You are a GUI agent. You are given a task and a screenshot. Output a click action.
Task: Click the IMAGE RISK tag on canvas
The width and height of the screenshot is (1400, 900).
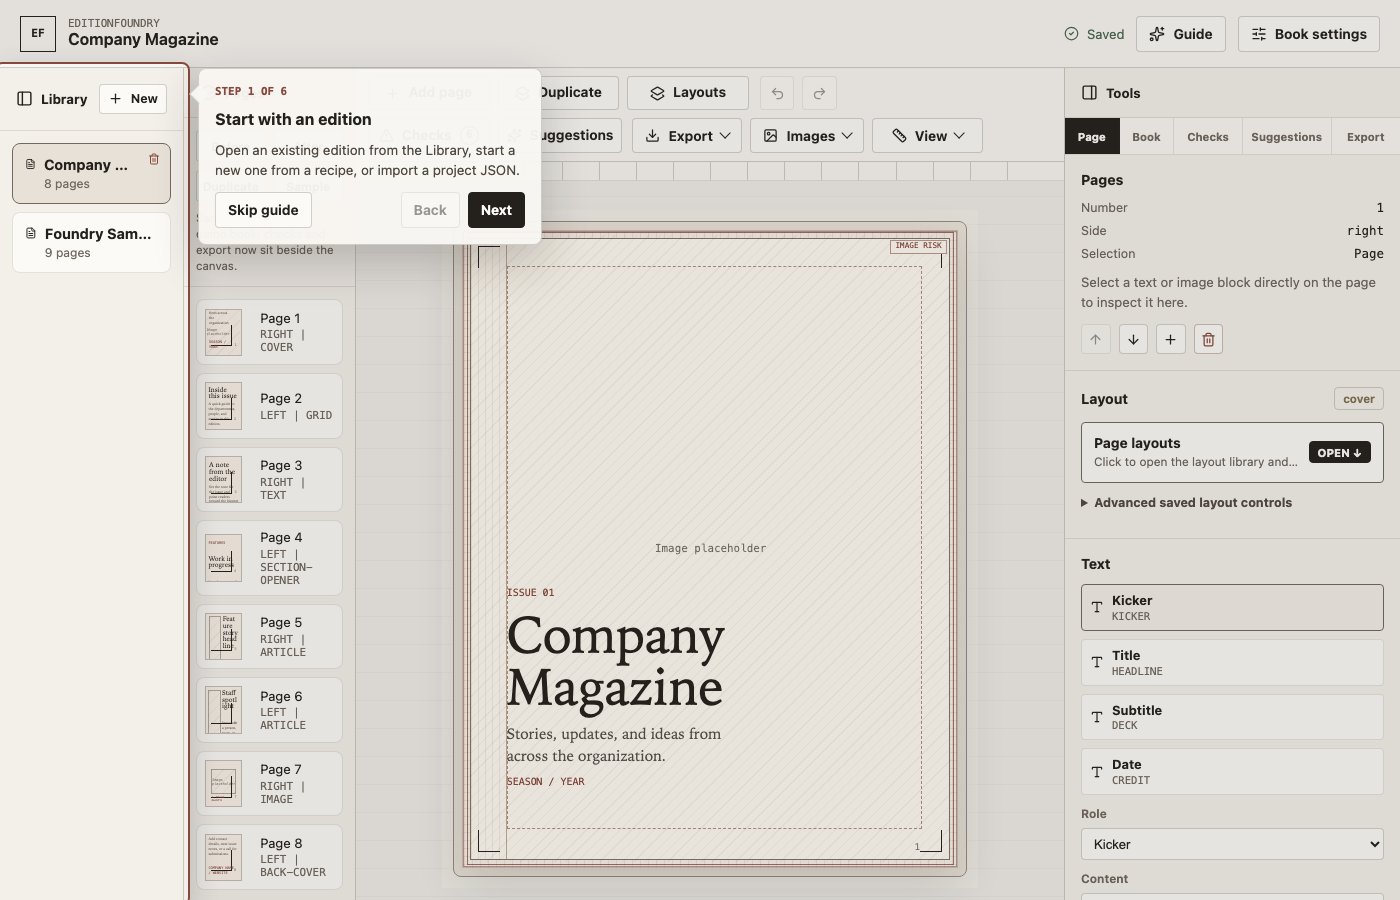pyautogui.click(x=918, y=246)
